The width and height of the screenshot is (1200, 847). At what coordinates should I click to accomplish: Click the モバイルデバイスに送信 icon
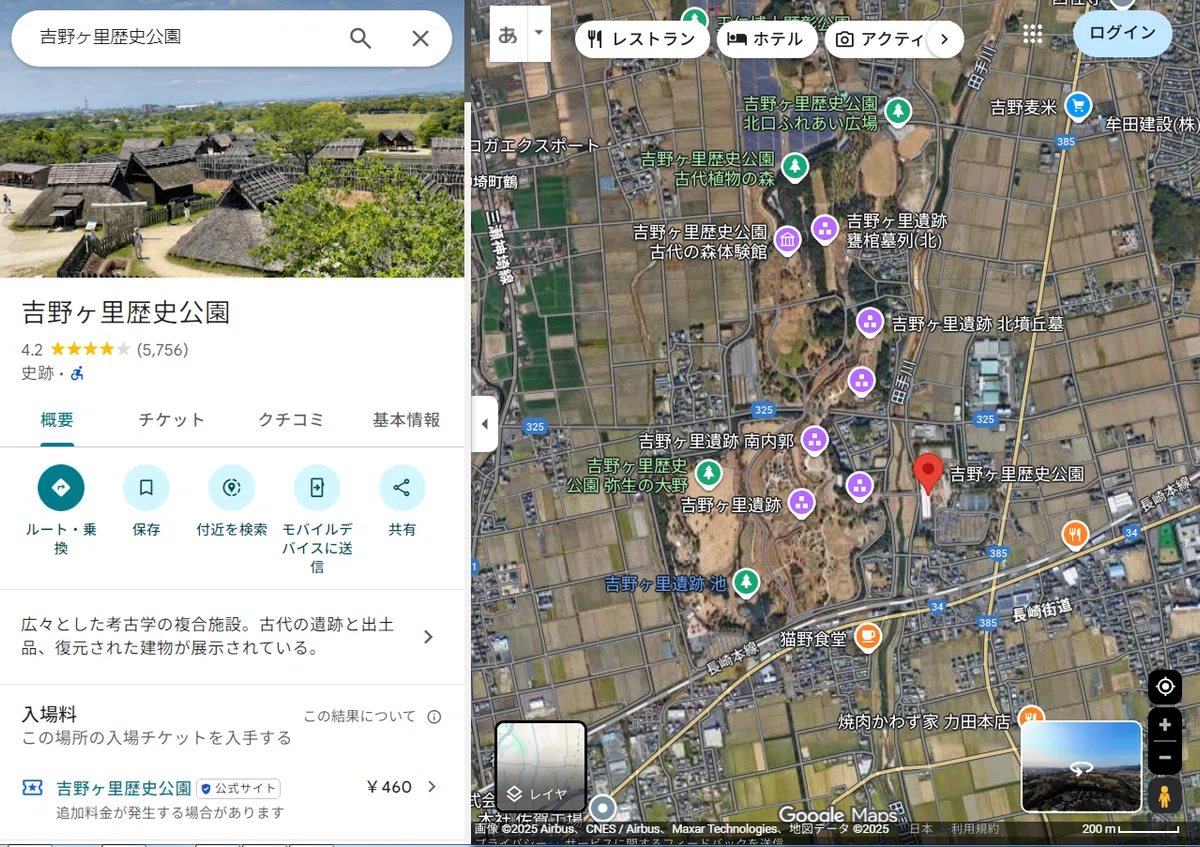[317, 488]
